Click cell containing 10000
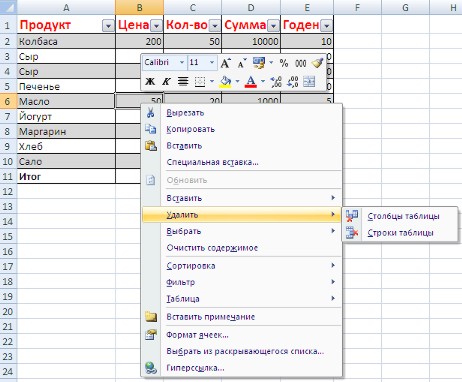 (251, 41)
